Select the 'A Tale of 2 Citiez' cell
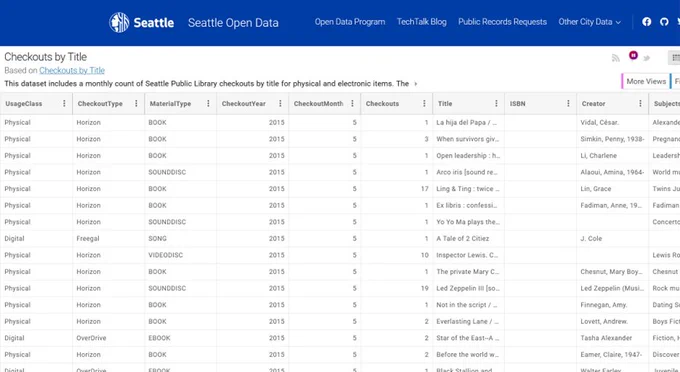Image resolution: width=680 pixels, height=372 pixels. 468,238
